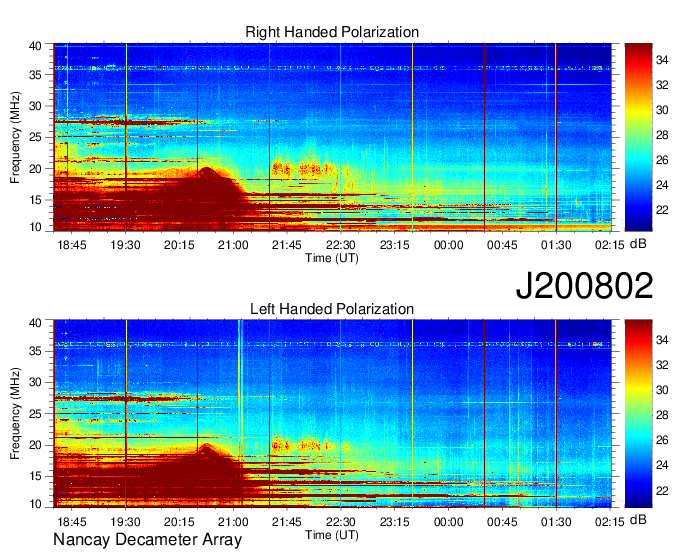This screenshot has width=680, height=552.
Task: Click Time (UT) label under Left Handed panel
Action: pyautogui.click(x=332, y=535)
